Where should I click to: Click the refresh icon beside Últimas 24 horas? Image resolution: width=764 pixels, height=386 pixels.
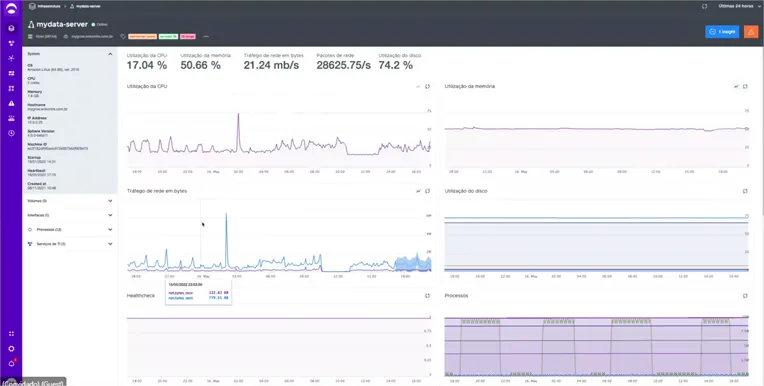tap(704, 6)
